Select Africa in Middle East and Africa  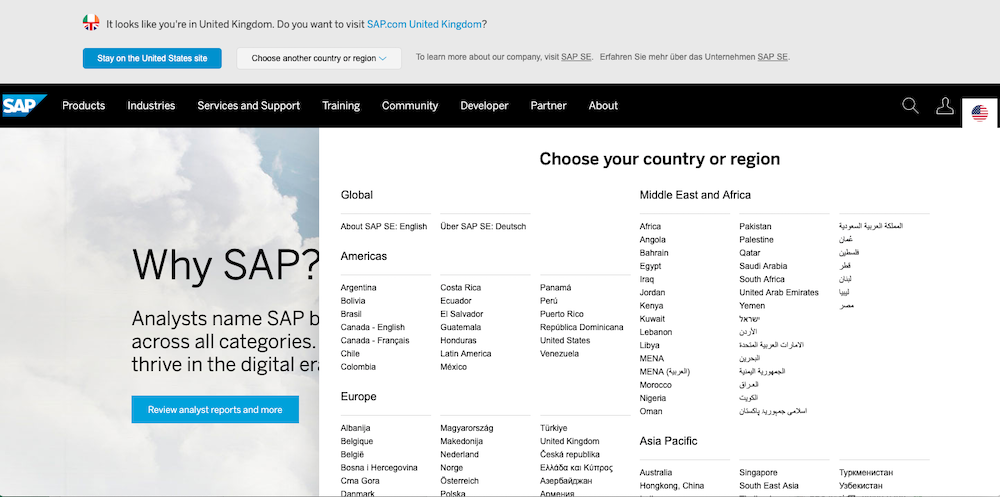[x=651, y=226]
